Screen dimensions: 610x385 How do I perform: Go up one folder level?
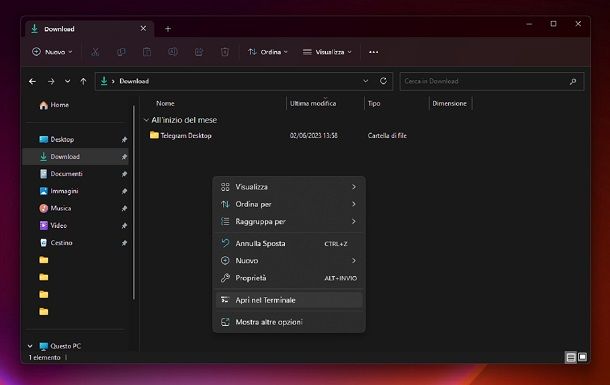coord(83,81)
